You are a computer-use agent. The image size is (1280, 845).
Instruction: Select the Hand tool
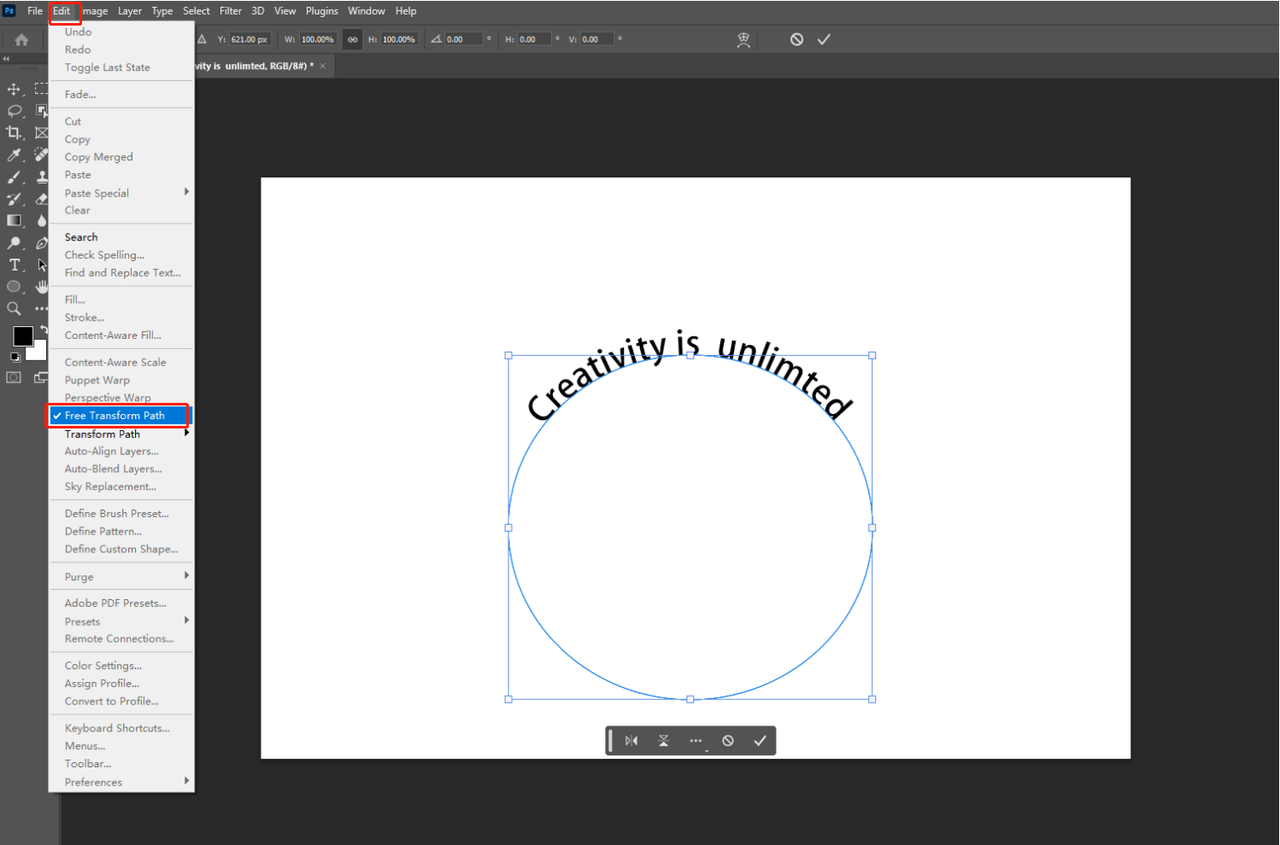(40, 287)
